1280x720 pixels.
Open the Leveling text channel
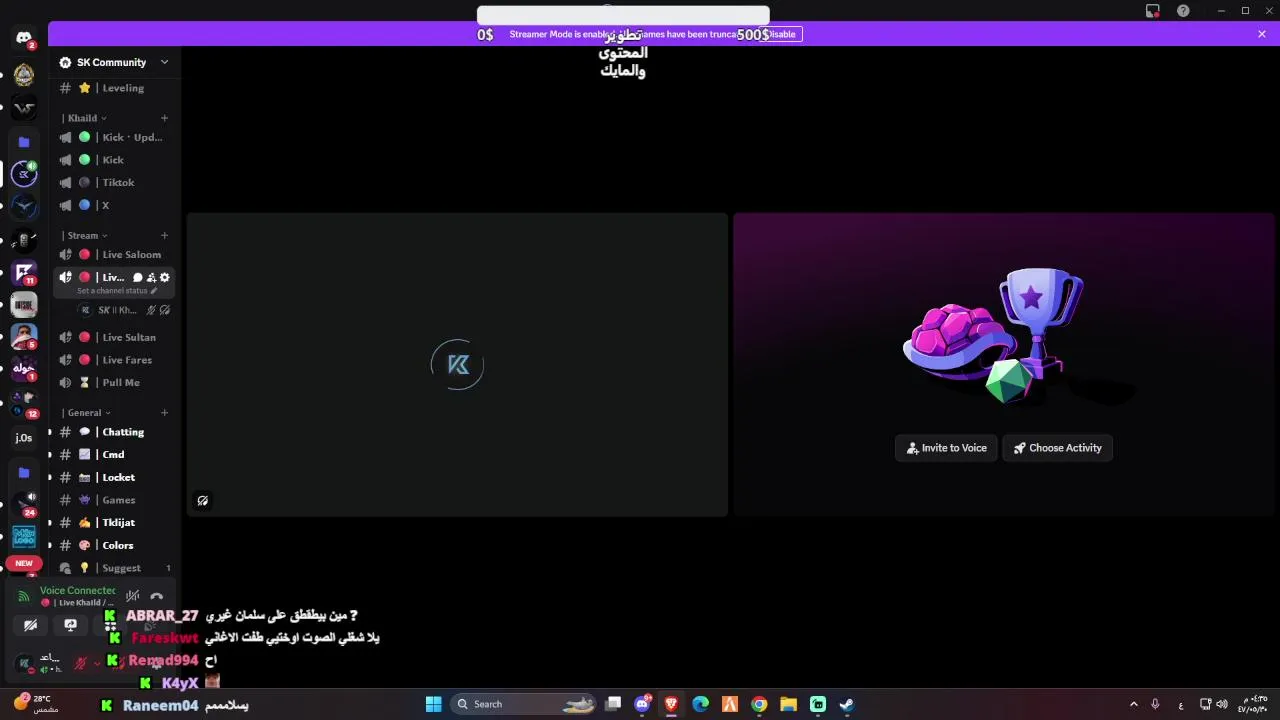(113, 88)
